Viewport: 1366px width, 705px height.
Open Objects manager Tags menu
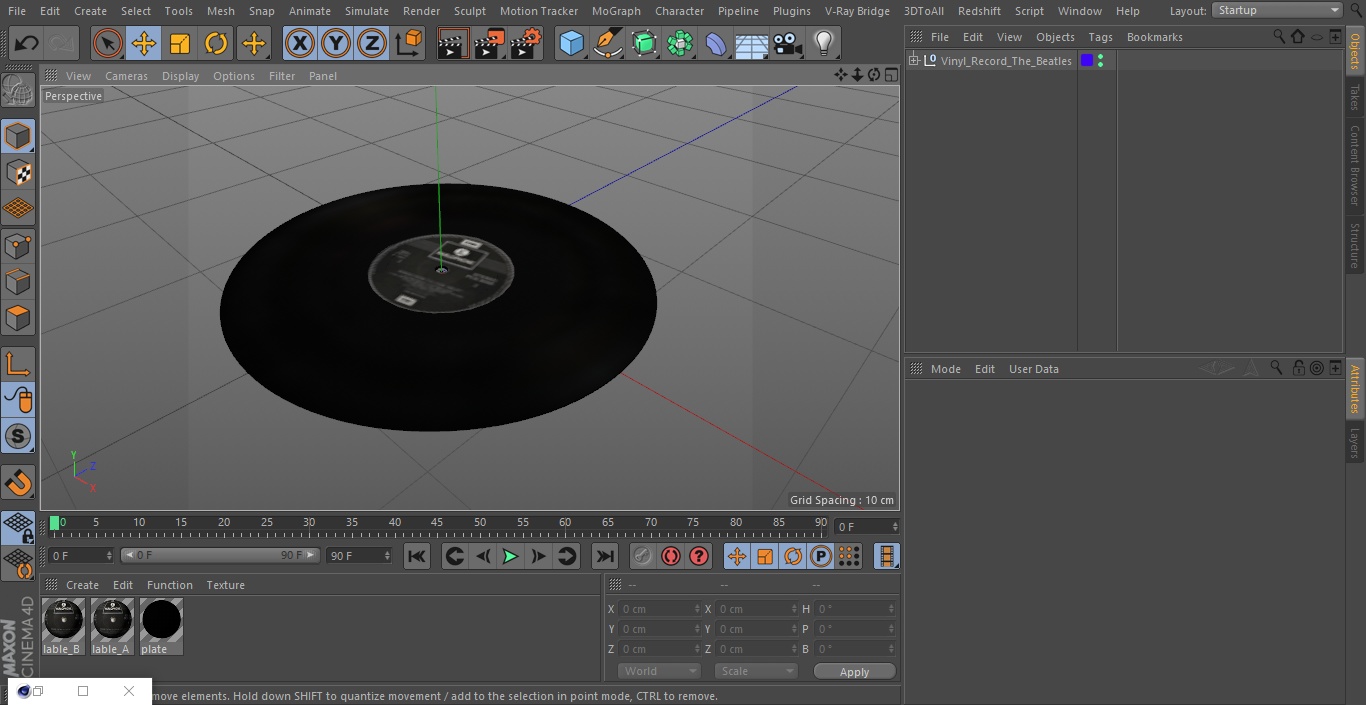(1100, 37)
